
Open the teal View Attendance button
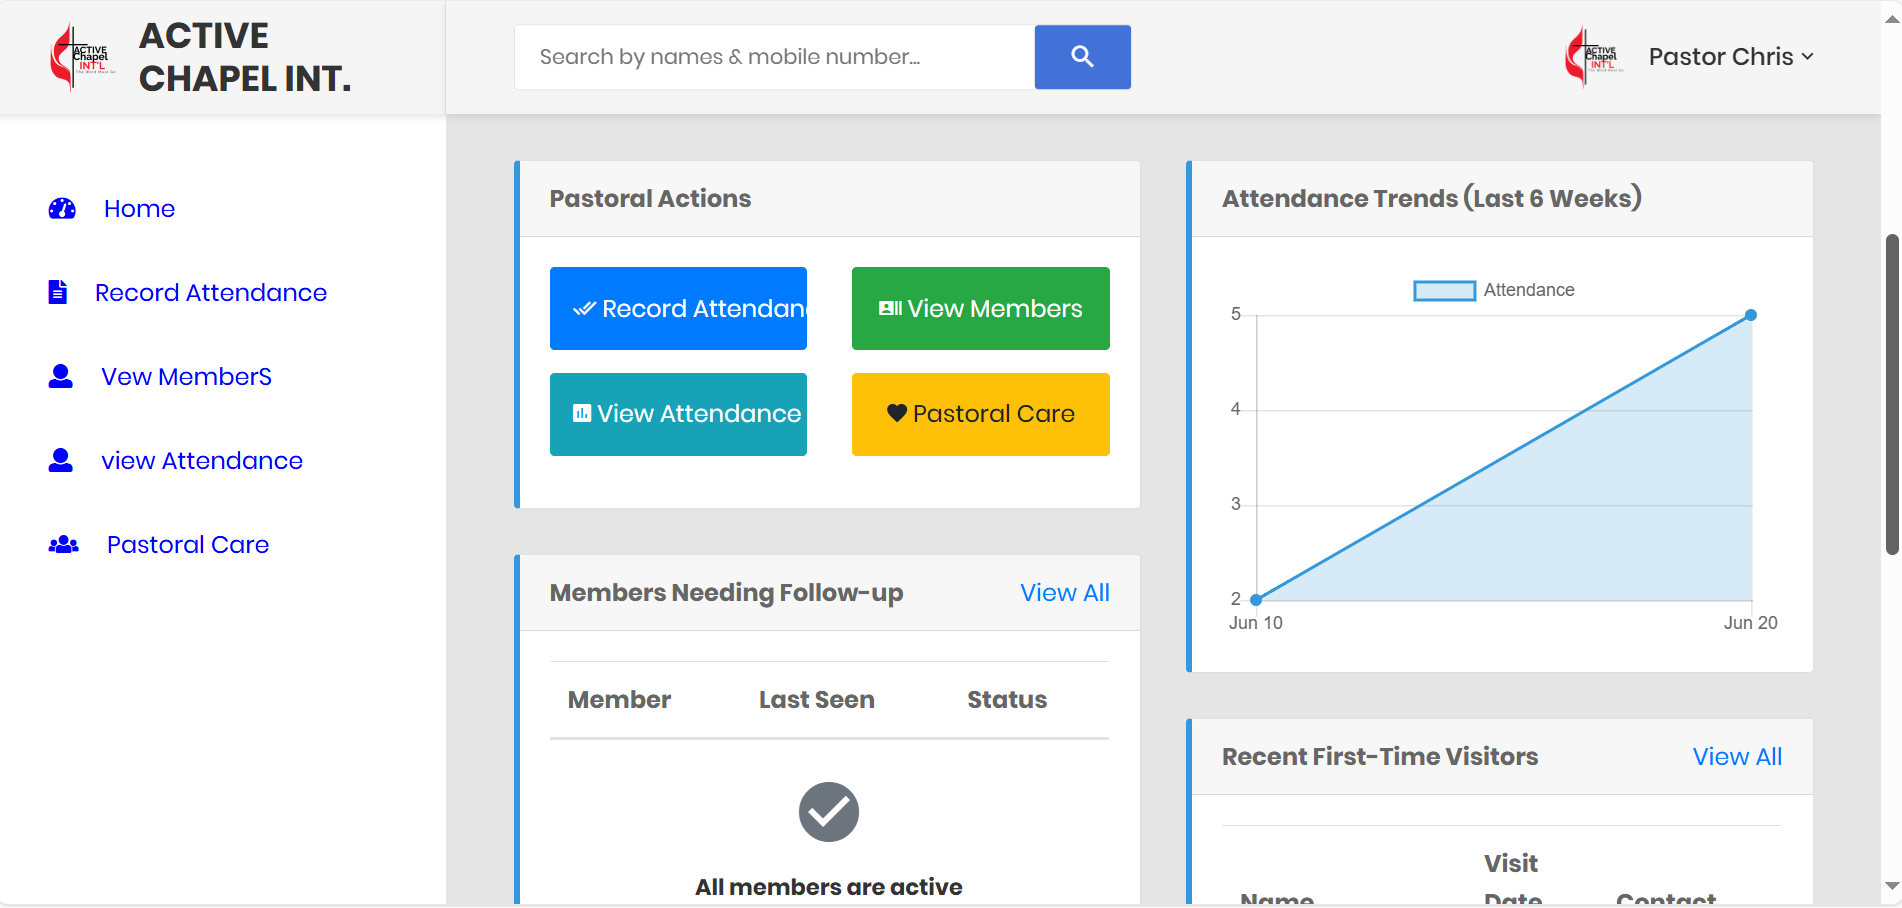(x=678, y=414)
